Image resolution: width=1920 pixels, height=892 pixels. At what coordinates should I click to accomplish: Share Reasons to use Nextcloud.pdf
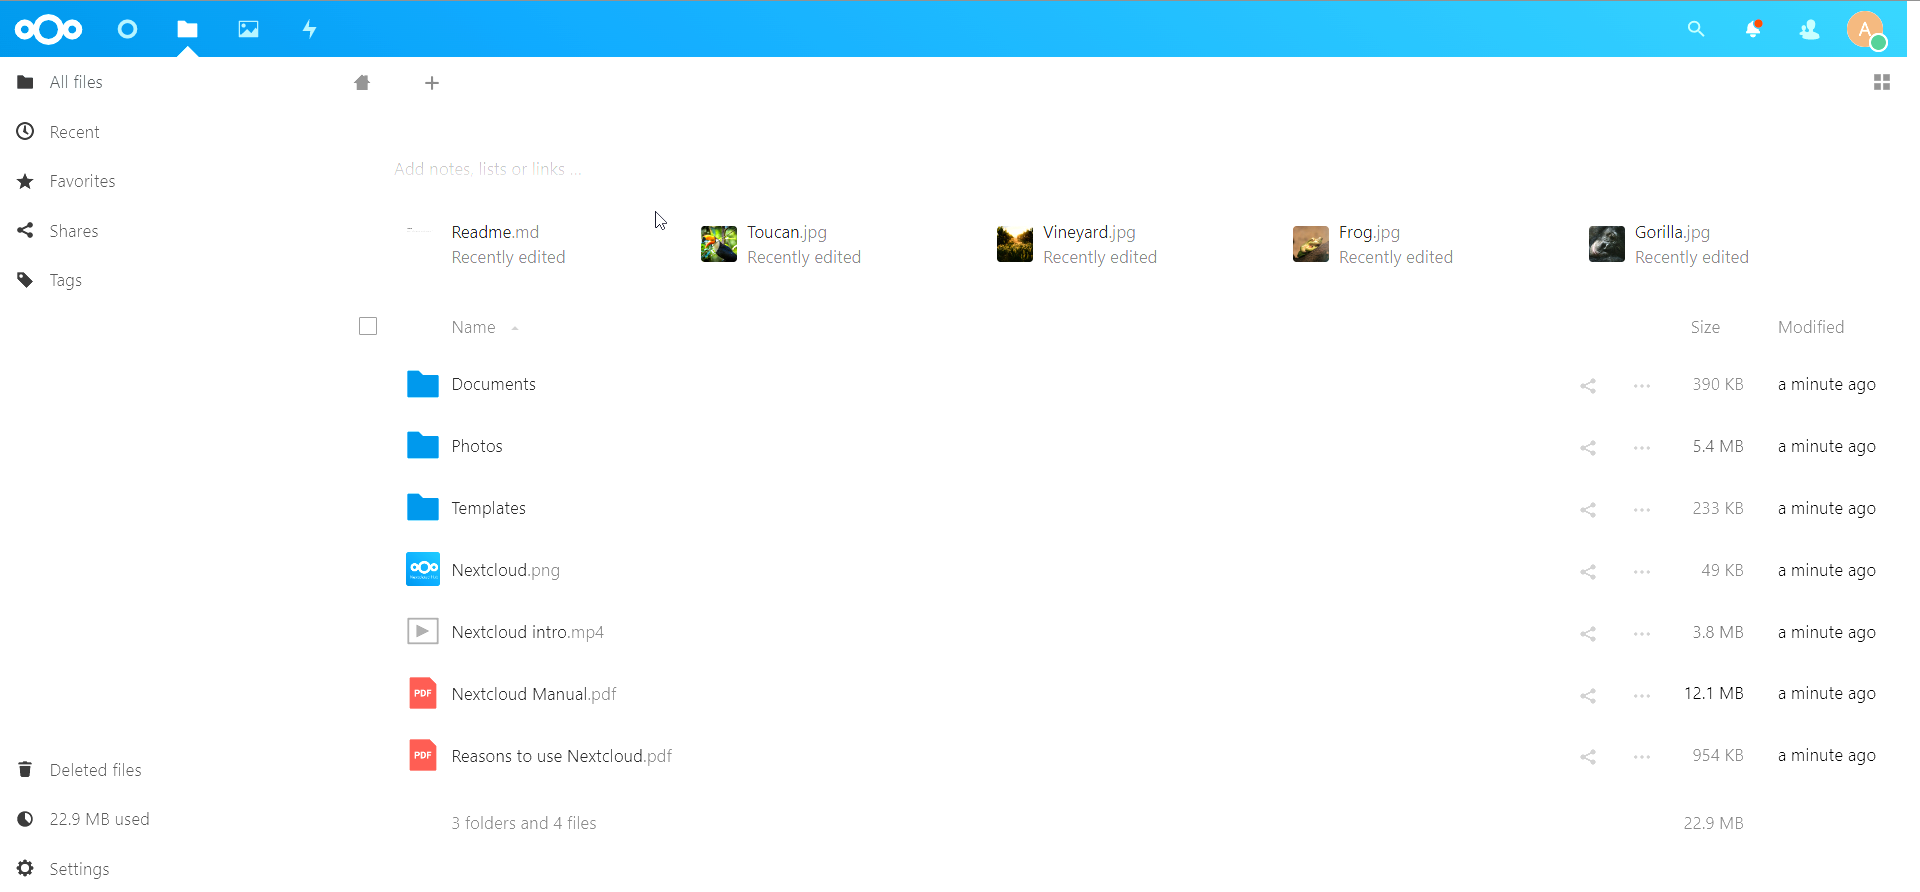pos(1588,757)
